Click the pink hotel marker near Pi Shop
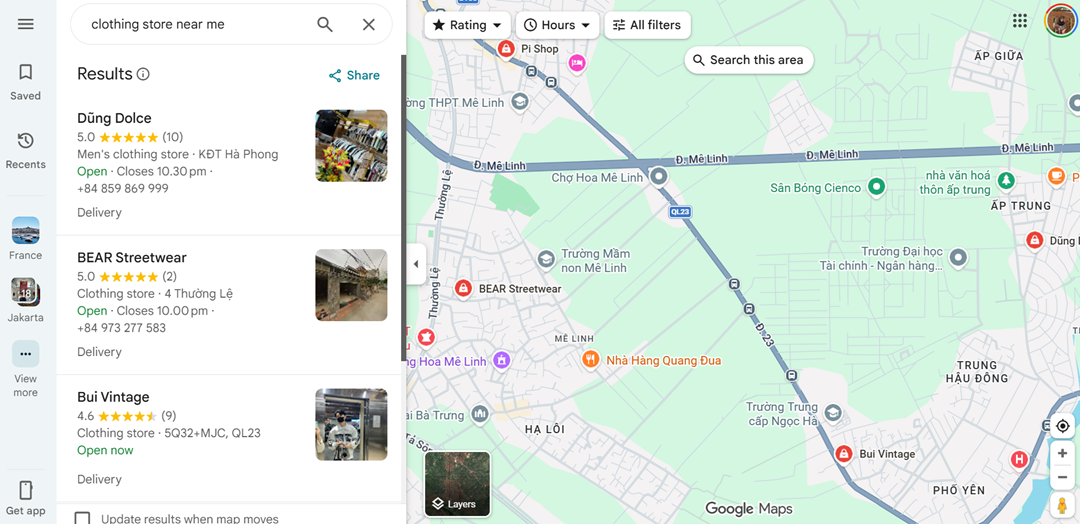Viewport: 1080px width, 524px height. [577, 63]
